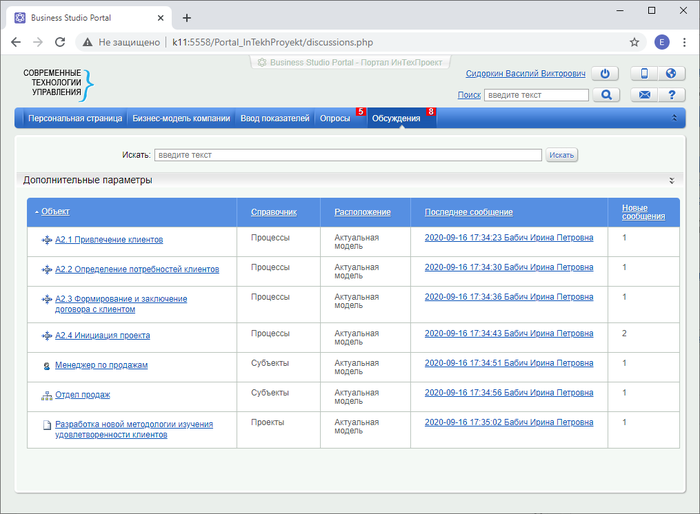Click the org-unit icon beside Отдел продаж

point(46,395)
